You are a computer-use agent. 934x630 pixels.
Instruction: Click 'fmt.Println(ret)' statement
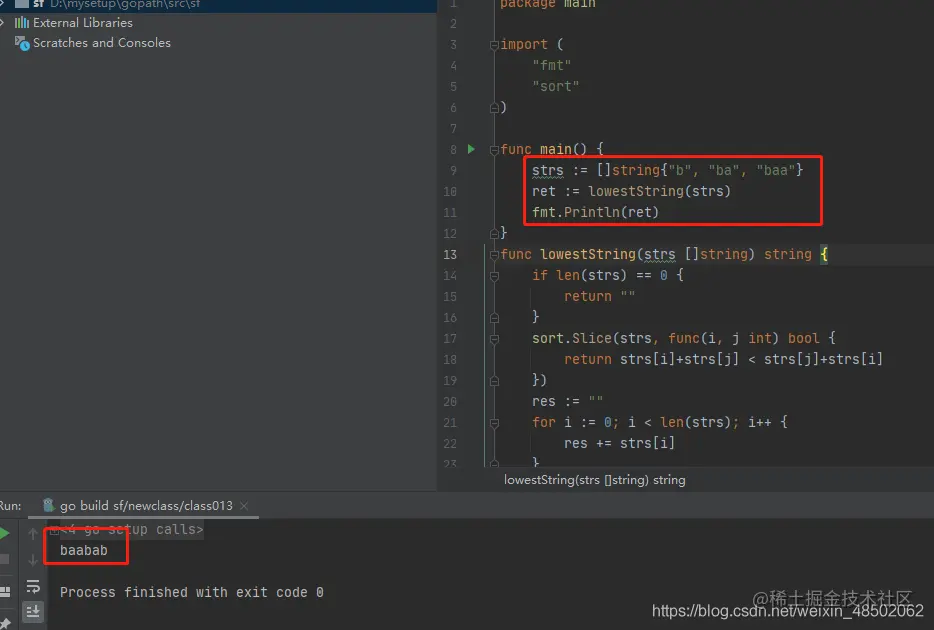596,212
